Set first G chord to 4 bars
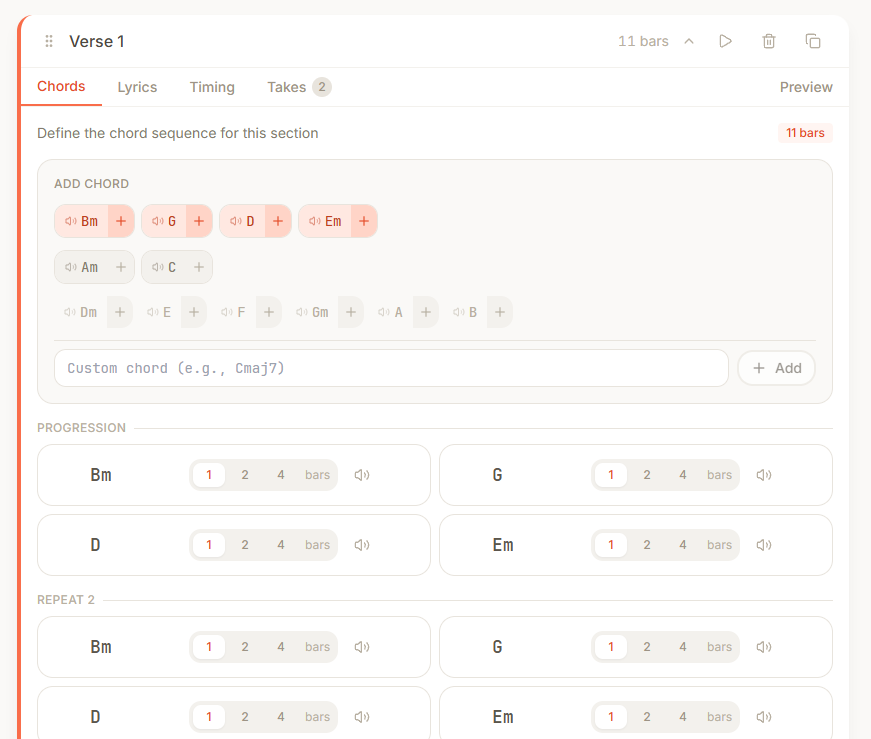 (683, 475)
